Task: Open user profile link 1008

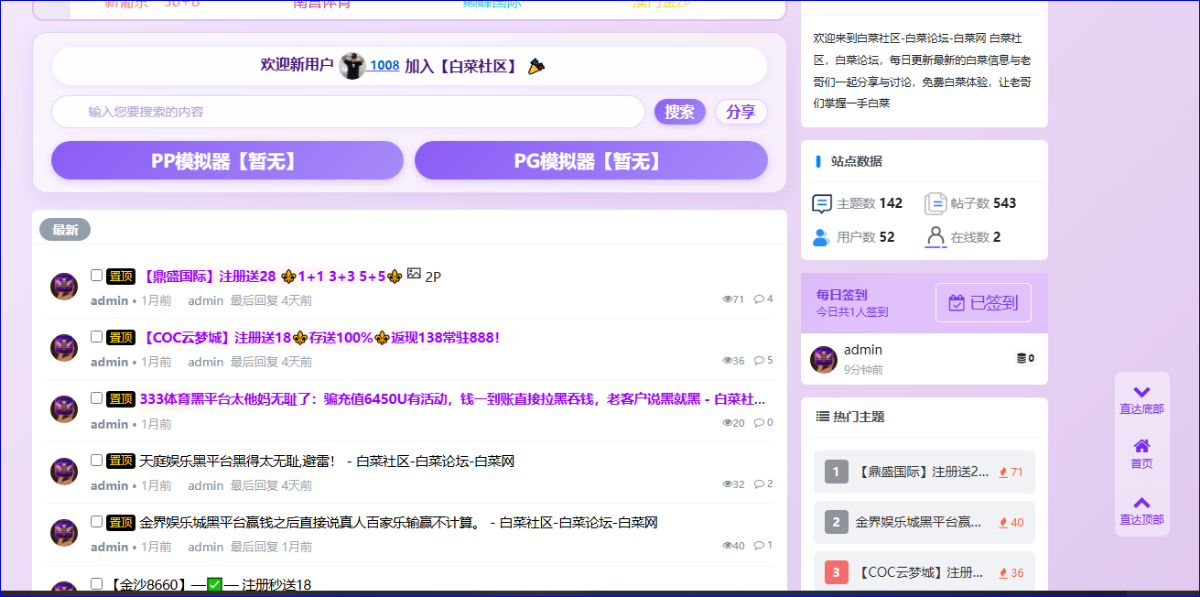Action: [x=384, y=66]
